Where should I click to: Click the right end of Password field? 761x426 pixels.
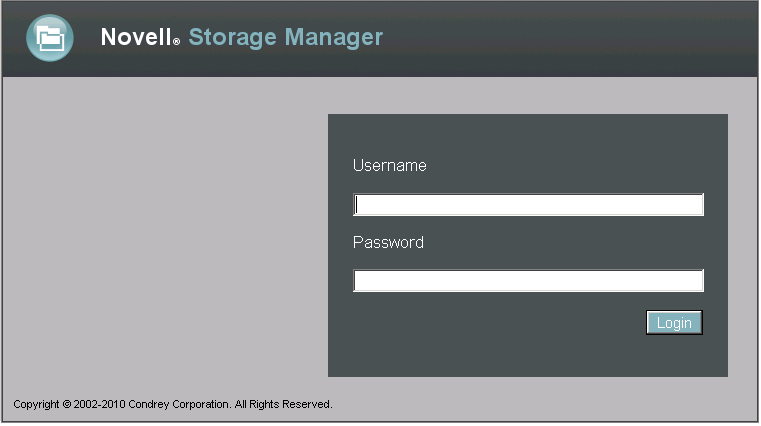[x=696, y=281]
